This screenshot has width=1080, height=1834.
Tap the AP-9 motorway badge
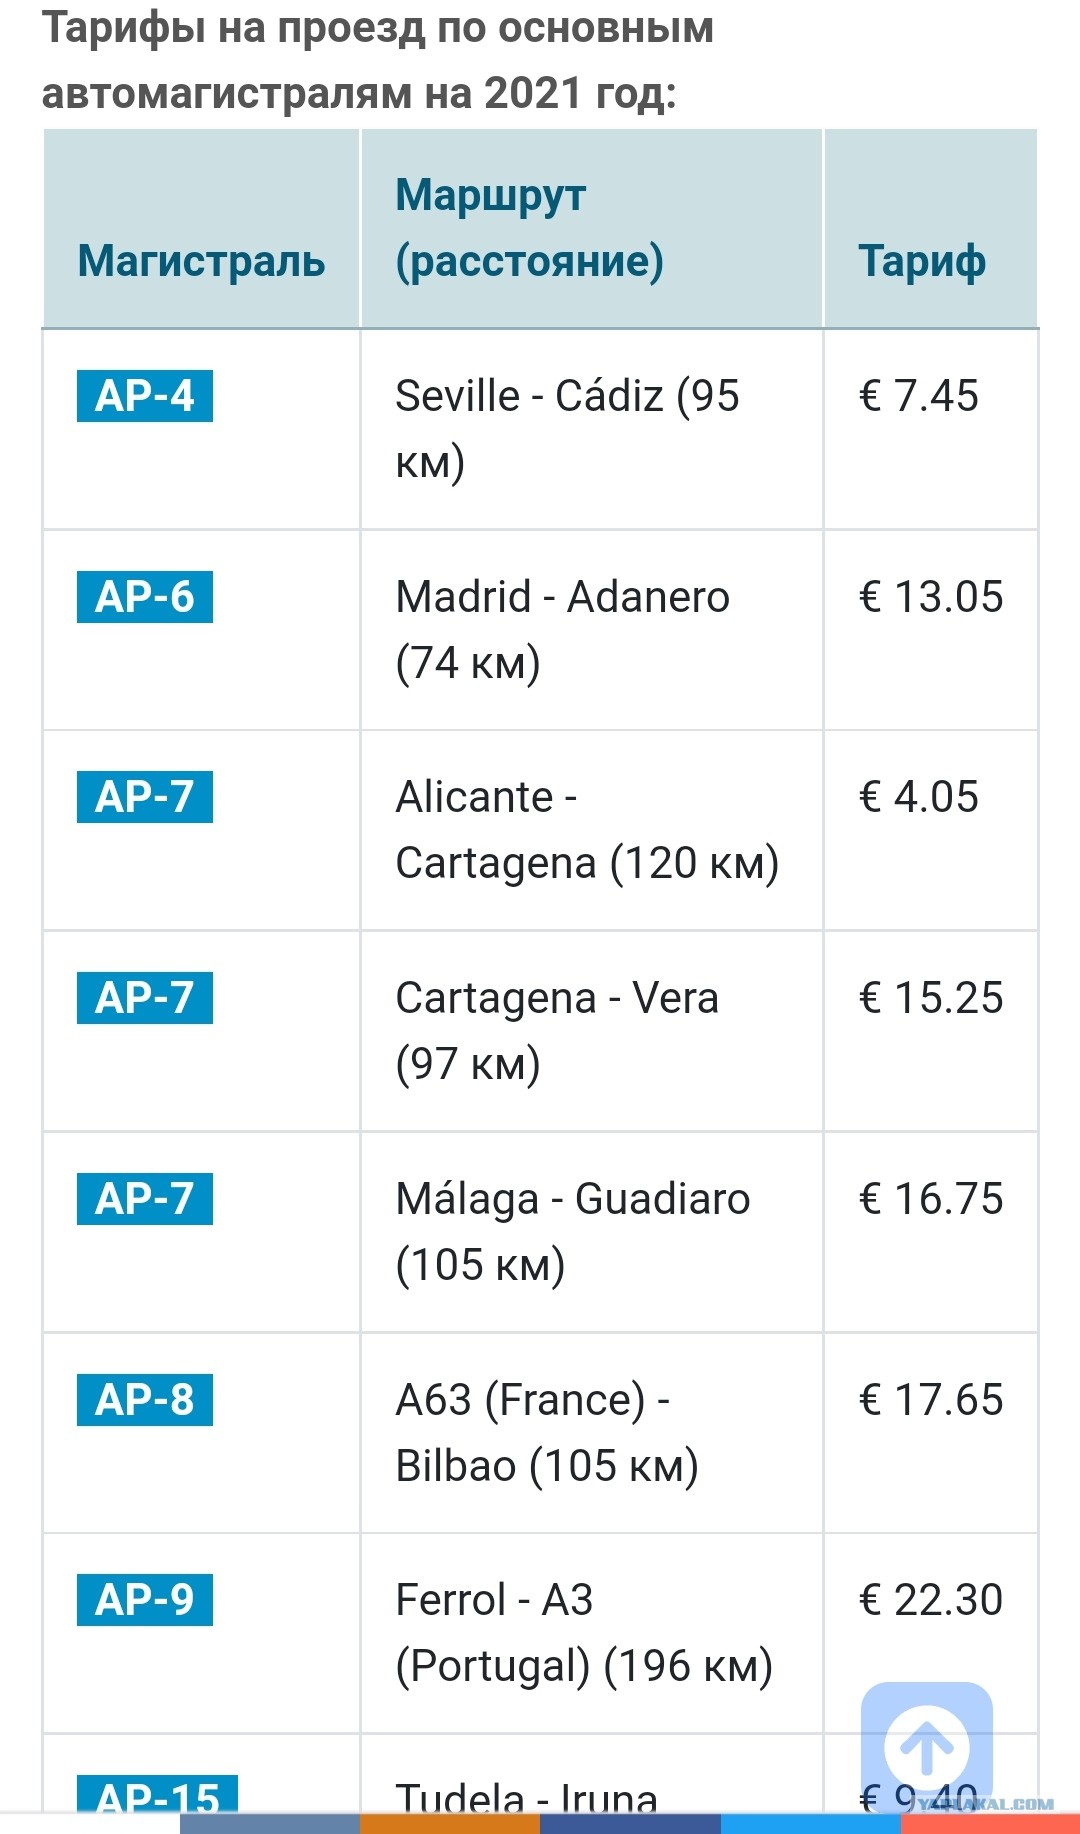(145, 1600)
